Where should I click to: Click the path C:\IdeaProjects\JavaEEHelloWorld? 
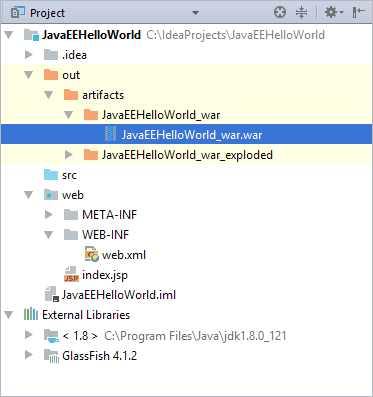tap(235, 35)
